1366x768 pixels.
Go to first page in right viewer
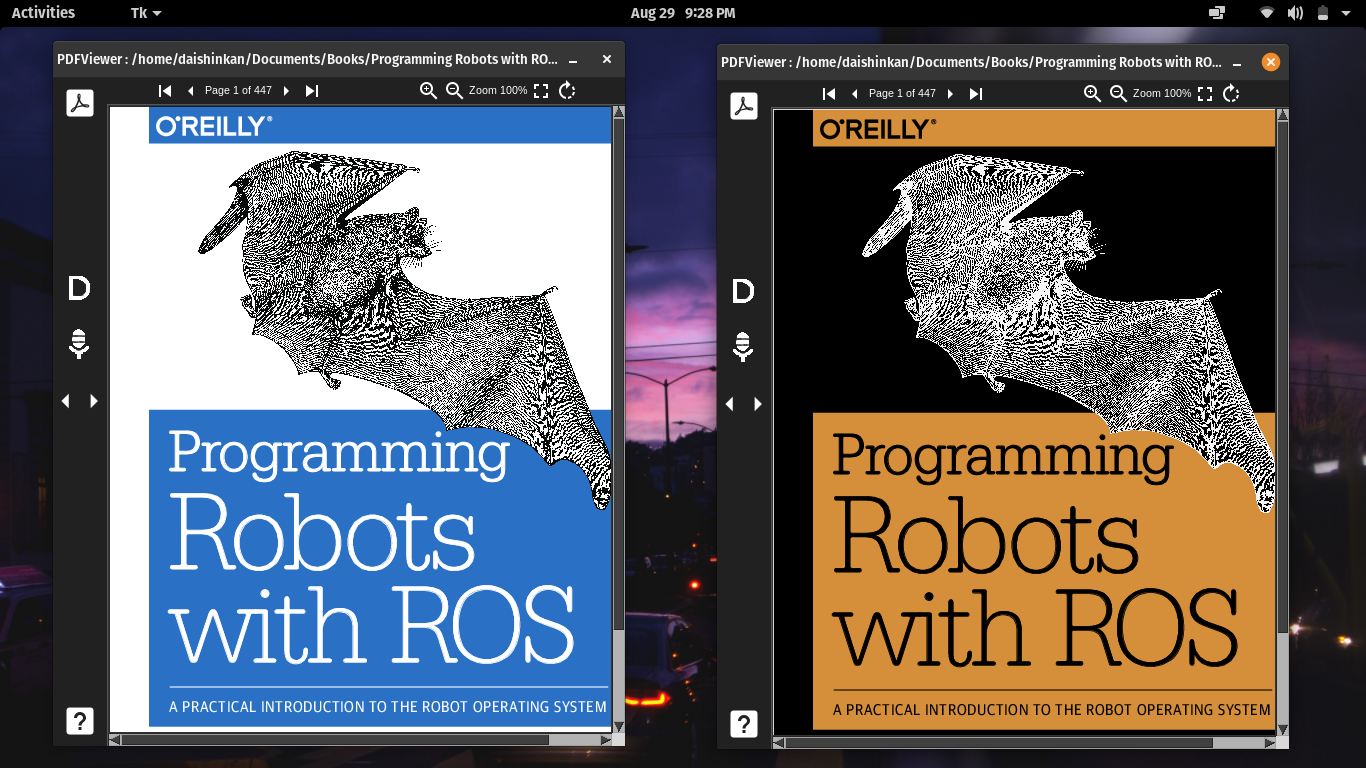click(x=830, y=94)
